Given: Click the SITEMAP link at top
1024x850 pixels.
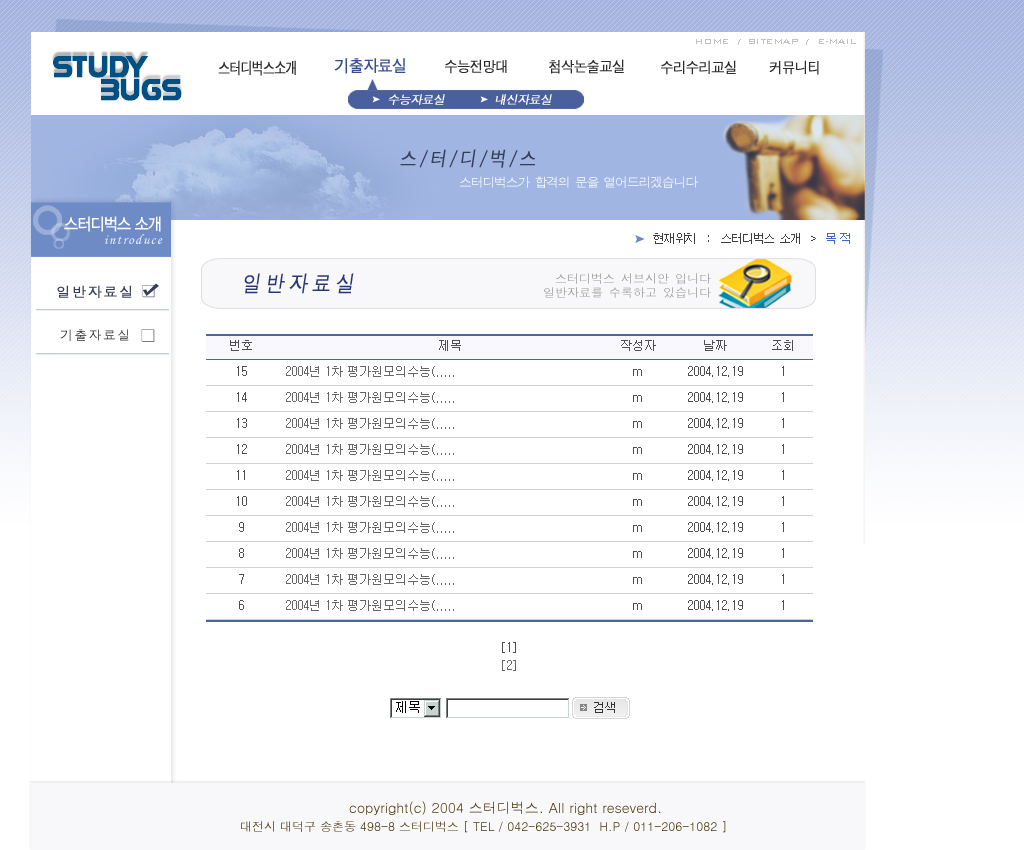Looking at the screenshot, I should (x=773, y=41).
